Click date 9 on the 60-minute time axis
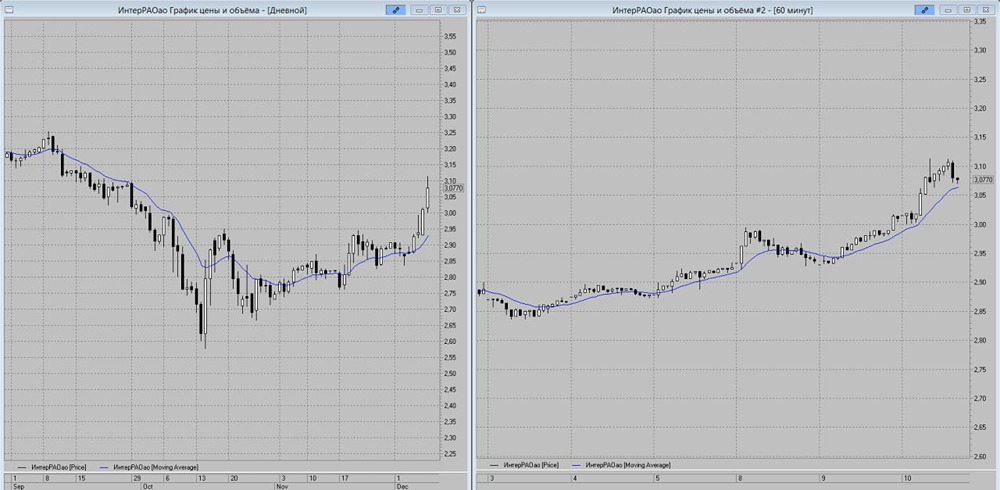This screenshot has height=490, width=1000. (822, 478)
